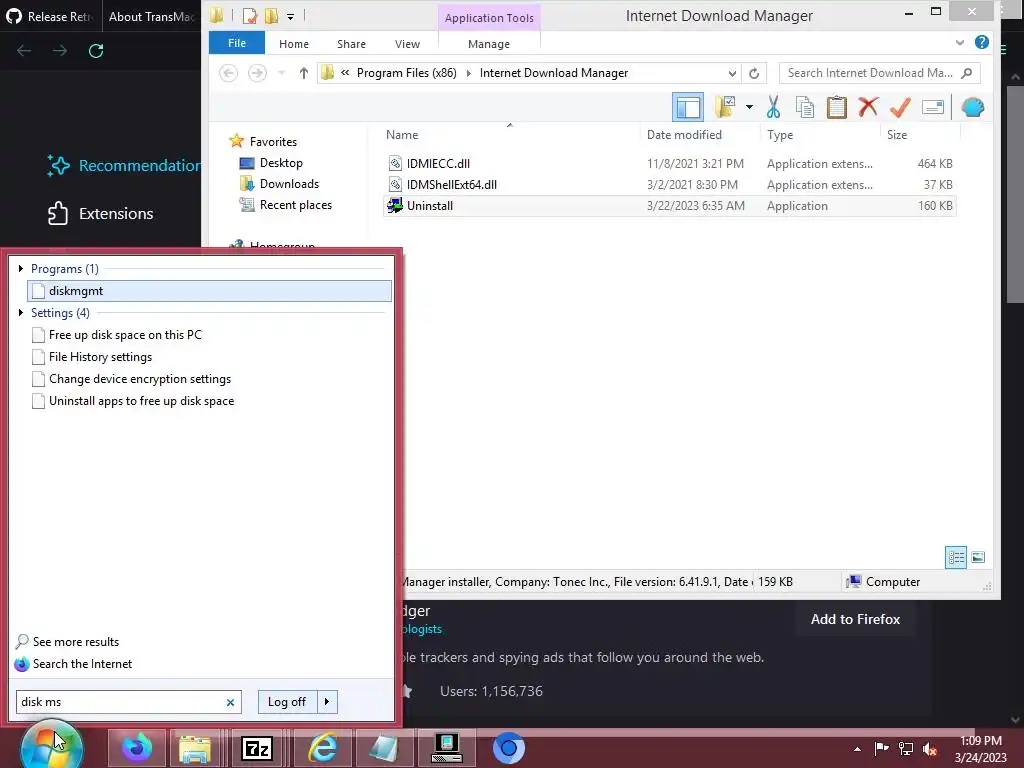Select Recent places in the navigation pane

coord(295,204)
